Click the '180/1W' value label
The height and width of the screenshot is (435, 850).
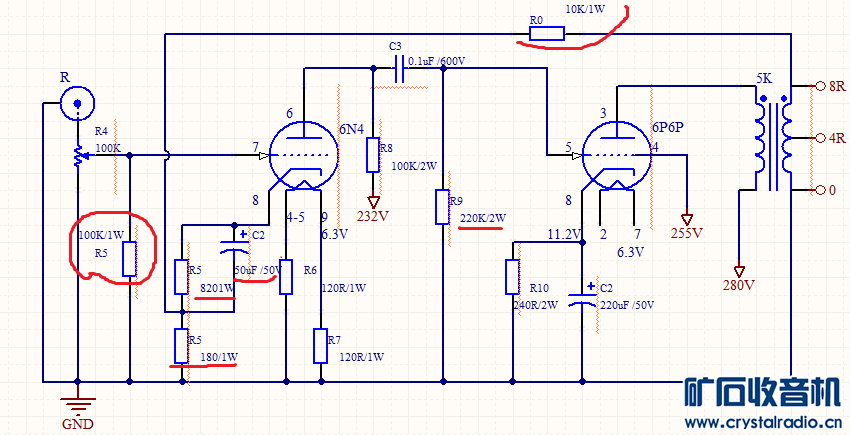pos(219,357)
